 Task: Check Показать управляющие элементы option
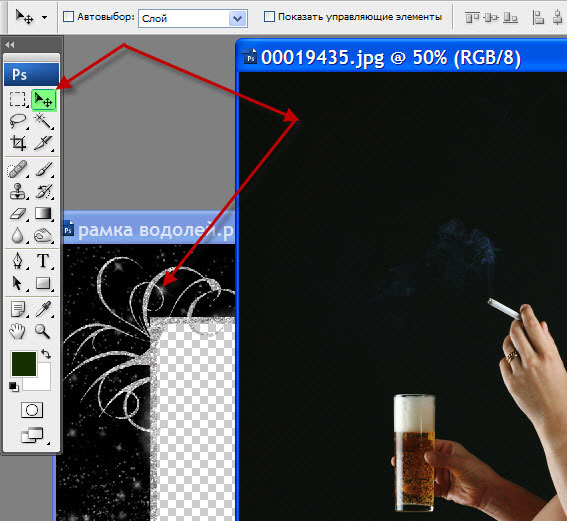point(269,17)
